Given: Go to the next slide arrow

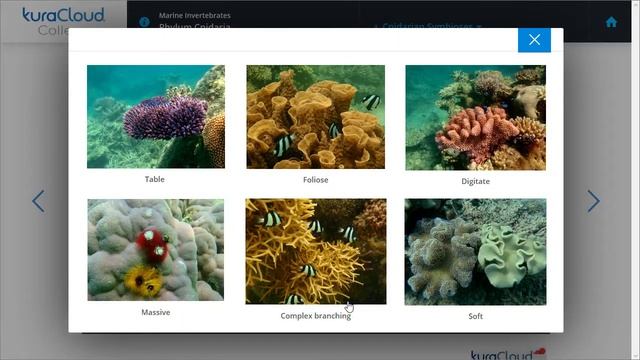Looking at the screenshot, I should [593, 201].
